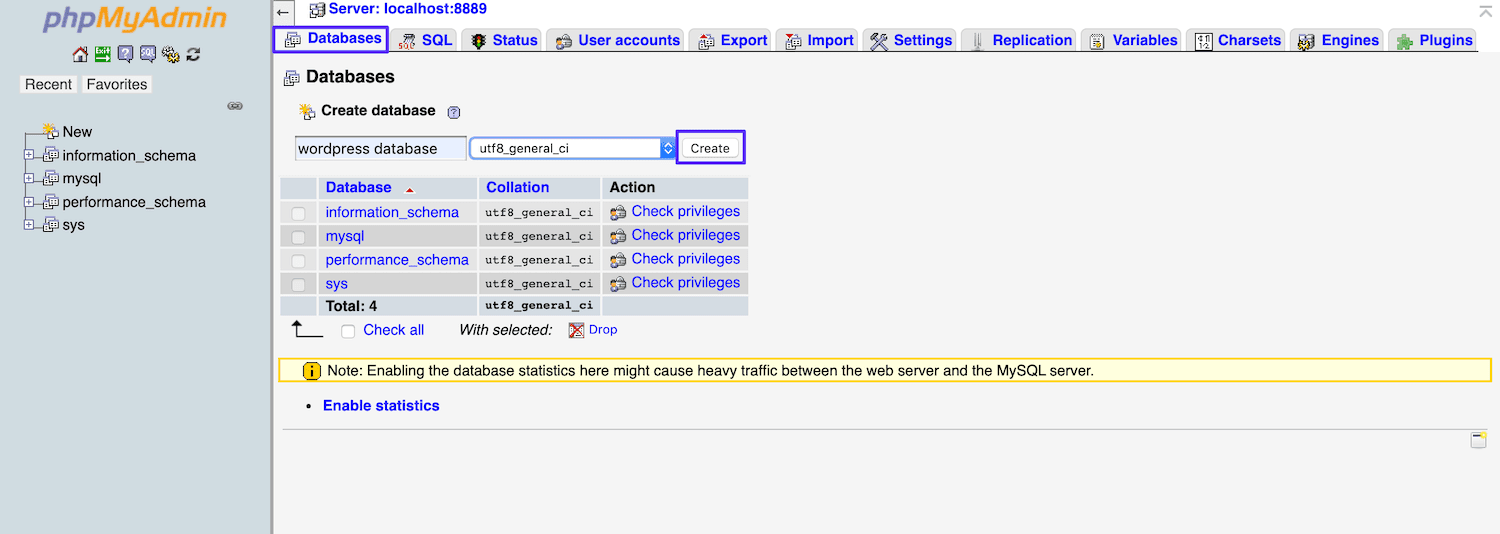Viewport: 1500px width, 534px height.
Task: Expand the information_schema tree node
Action: [29, 155]
